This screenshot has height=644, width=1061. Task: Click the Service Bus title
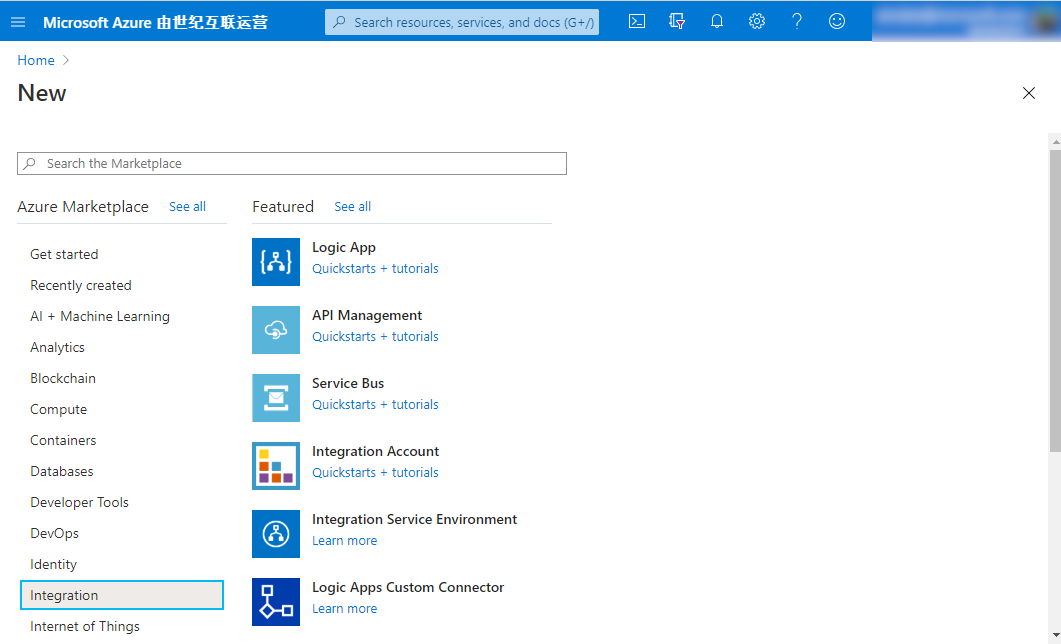(348, 384)
